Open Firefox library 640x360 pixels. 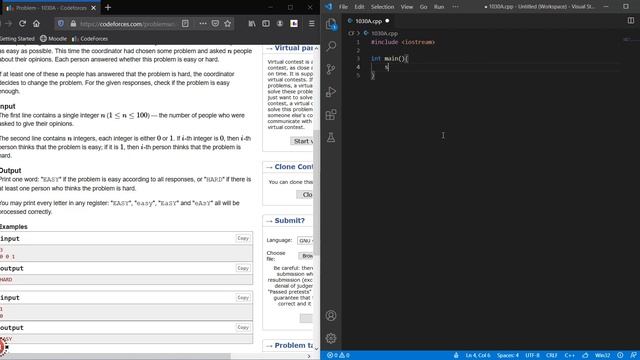coord(252,24)
